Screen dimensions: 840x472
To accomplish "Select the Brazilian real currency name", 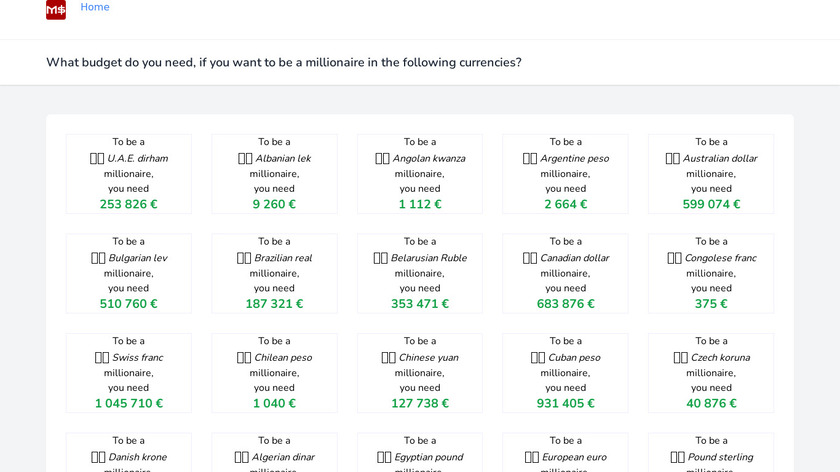I will (x=283, y=258).
